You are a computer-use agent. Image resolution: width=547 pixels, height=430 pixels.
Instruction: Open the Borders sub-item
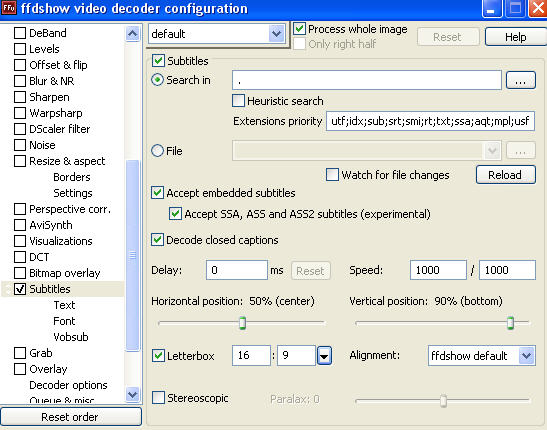72,177
